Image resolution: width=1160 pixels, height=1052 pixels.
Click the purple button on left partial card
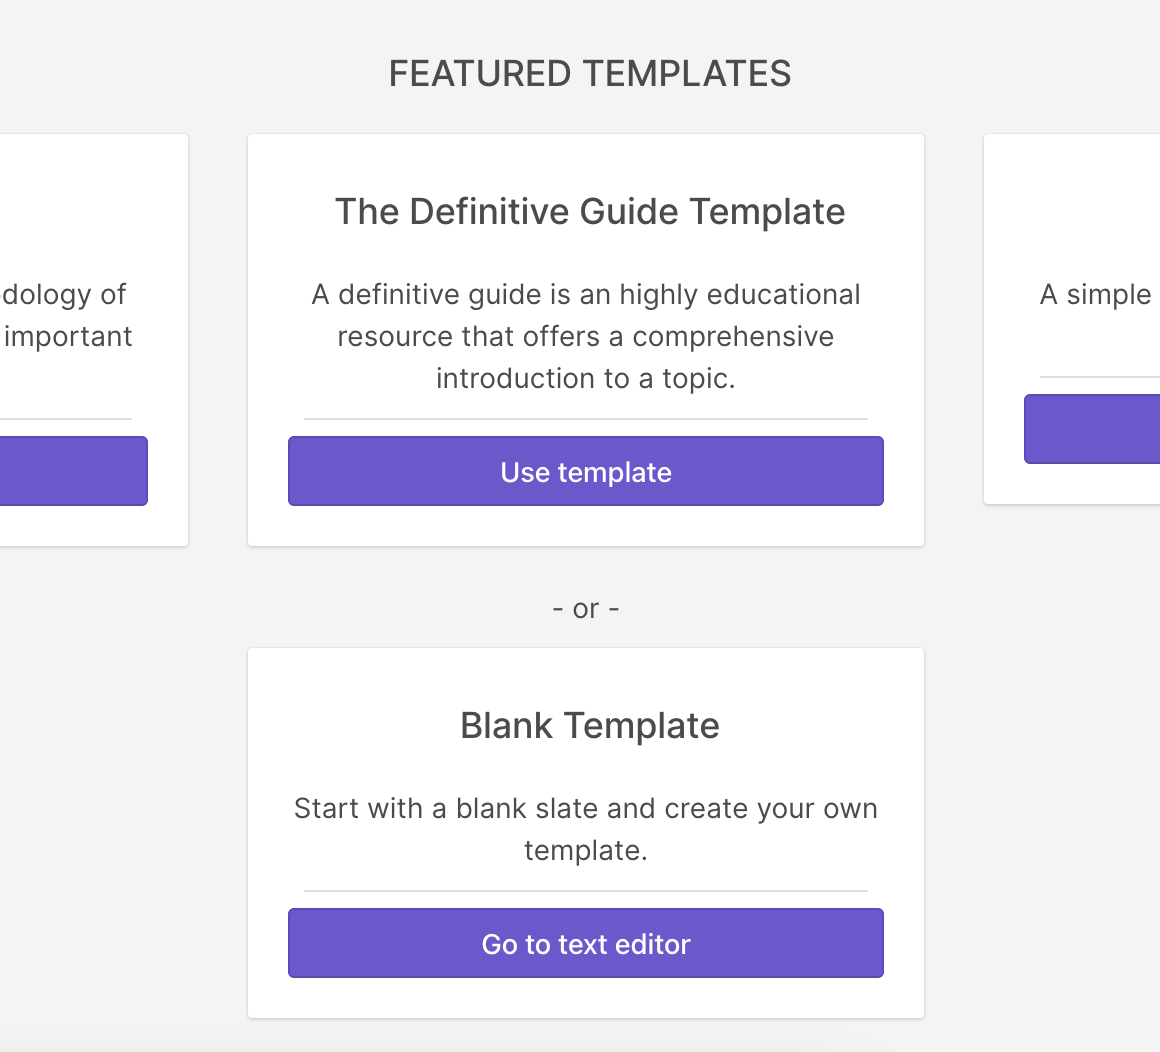click(x=72, y=471)
